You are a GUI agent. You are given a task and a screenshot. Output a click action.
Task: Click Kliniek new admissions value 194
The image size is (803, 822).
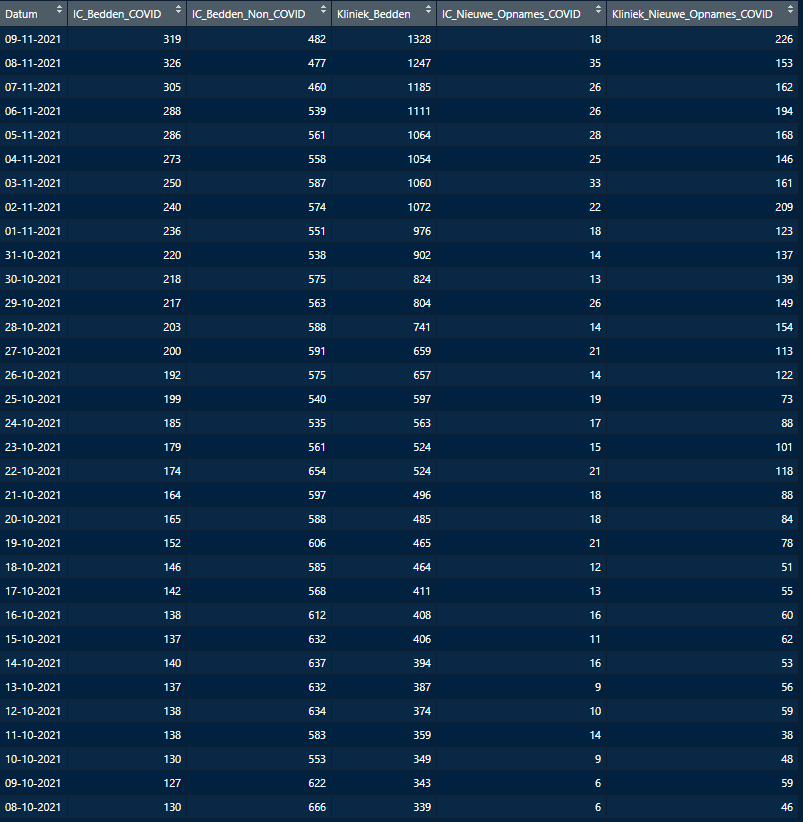click(x=784, y=111)
